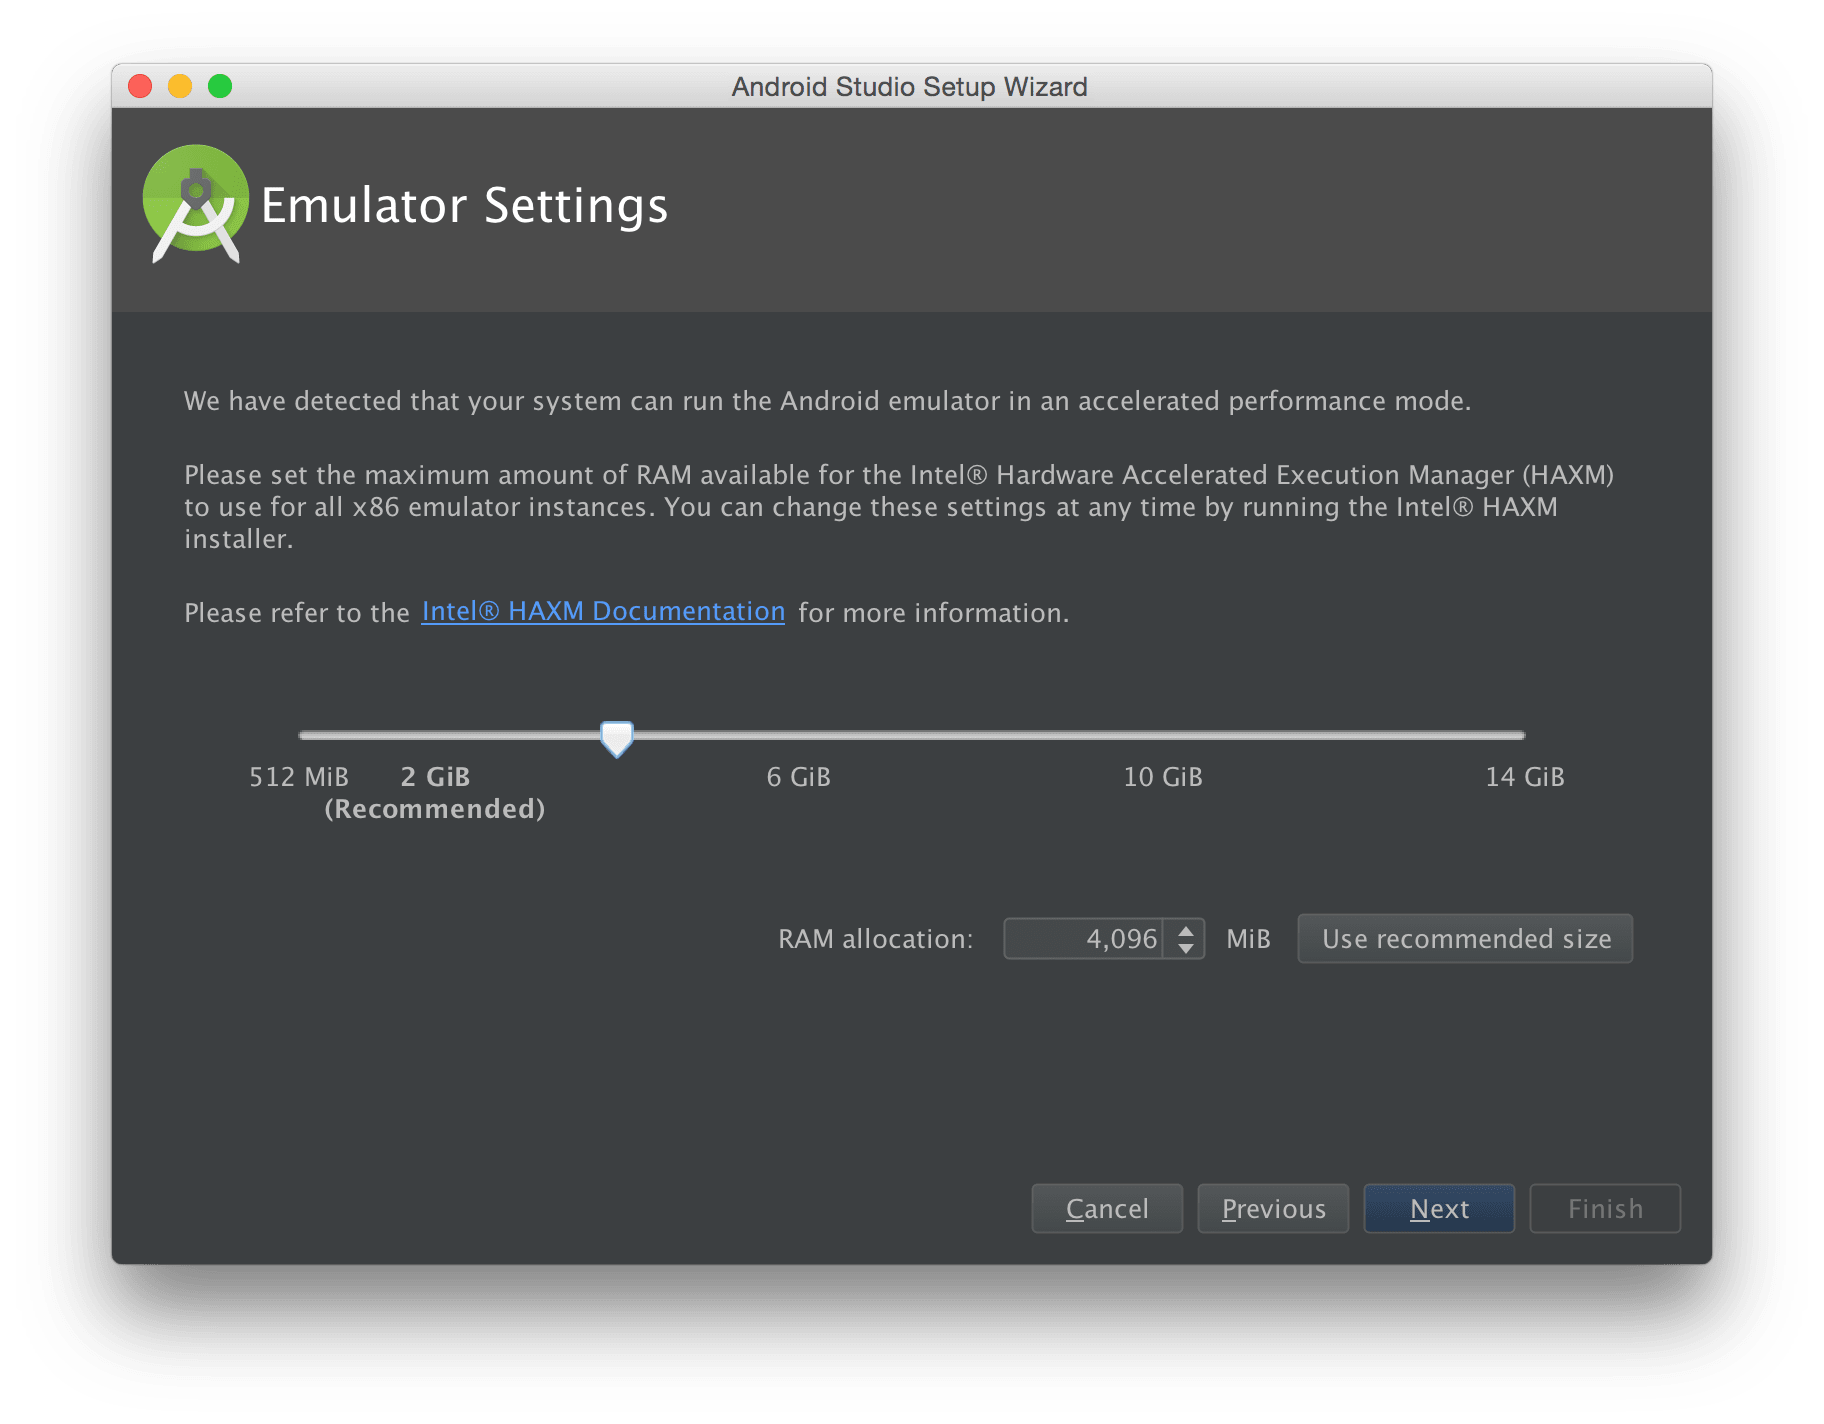Image resolution: width=1824 pixels, height=1424 pixels.
Task: Click the 512 MiB slider label
Action: [x=299, y=777]
